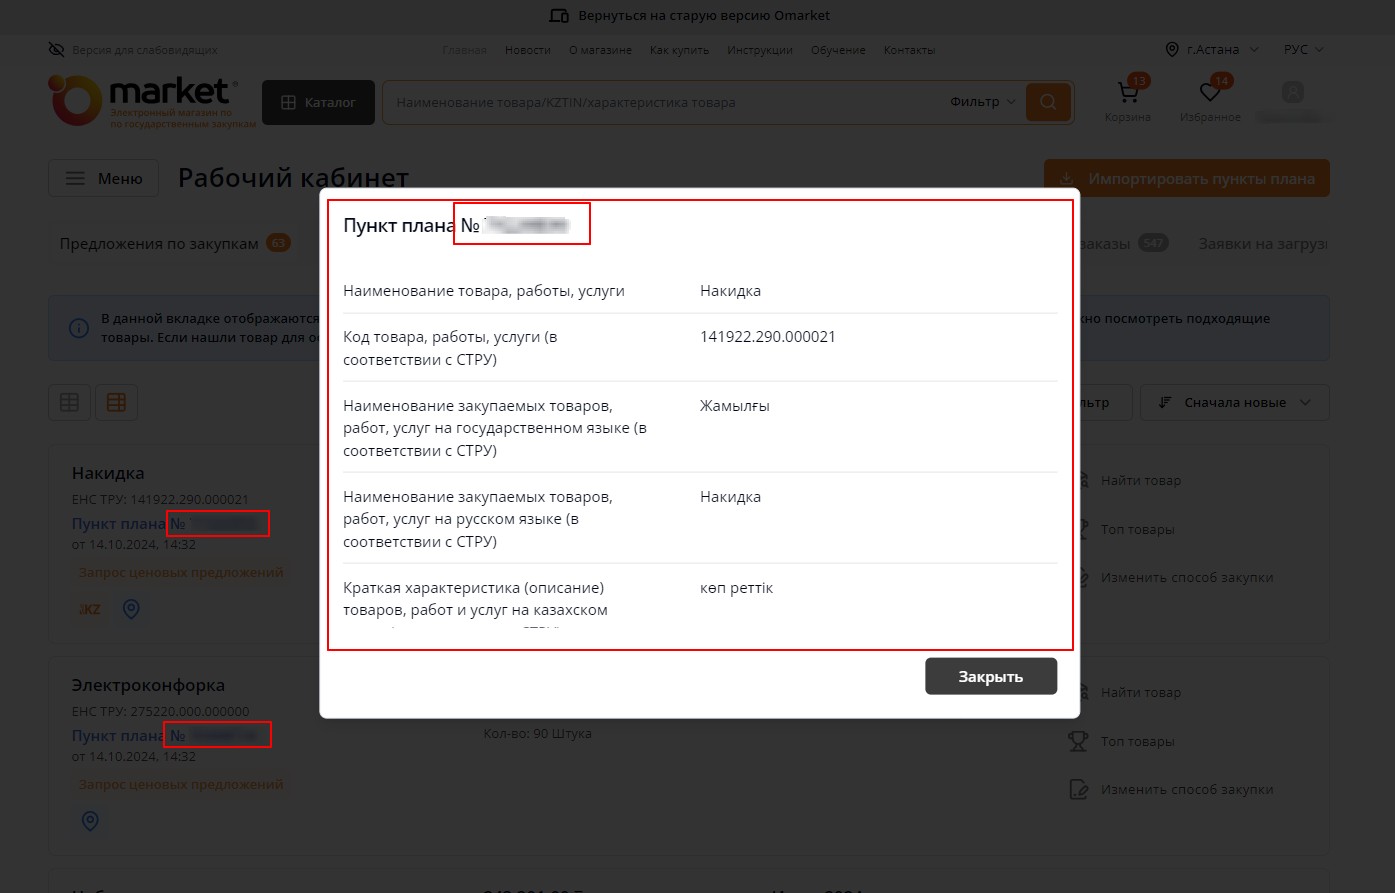Open the РУС language dropdown
Screen dimensions: 1395x893
pos(1302,50)
